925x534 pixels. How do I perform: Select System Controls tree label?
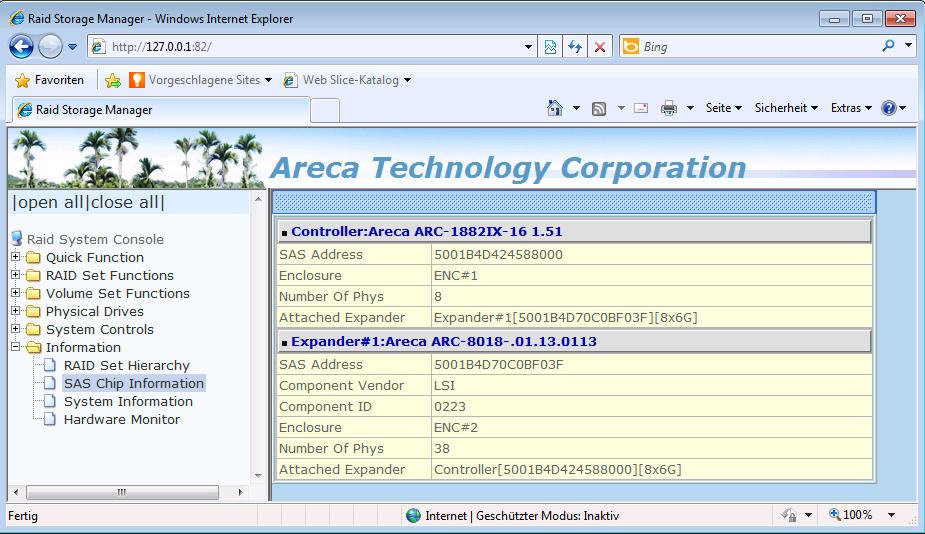pyautogui.click(x=100, y=329)
